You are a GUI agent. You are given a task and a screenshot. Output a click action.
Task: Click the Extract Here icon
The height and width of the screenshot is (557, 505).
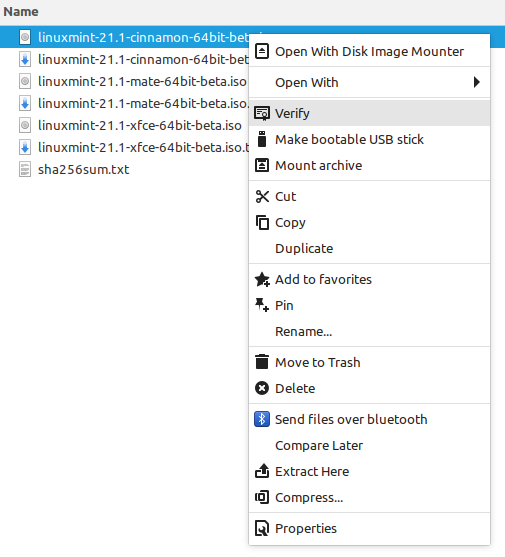[262, 471]
